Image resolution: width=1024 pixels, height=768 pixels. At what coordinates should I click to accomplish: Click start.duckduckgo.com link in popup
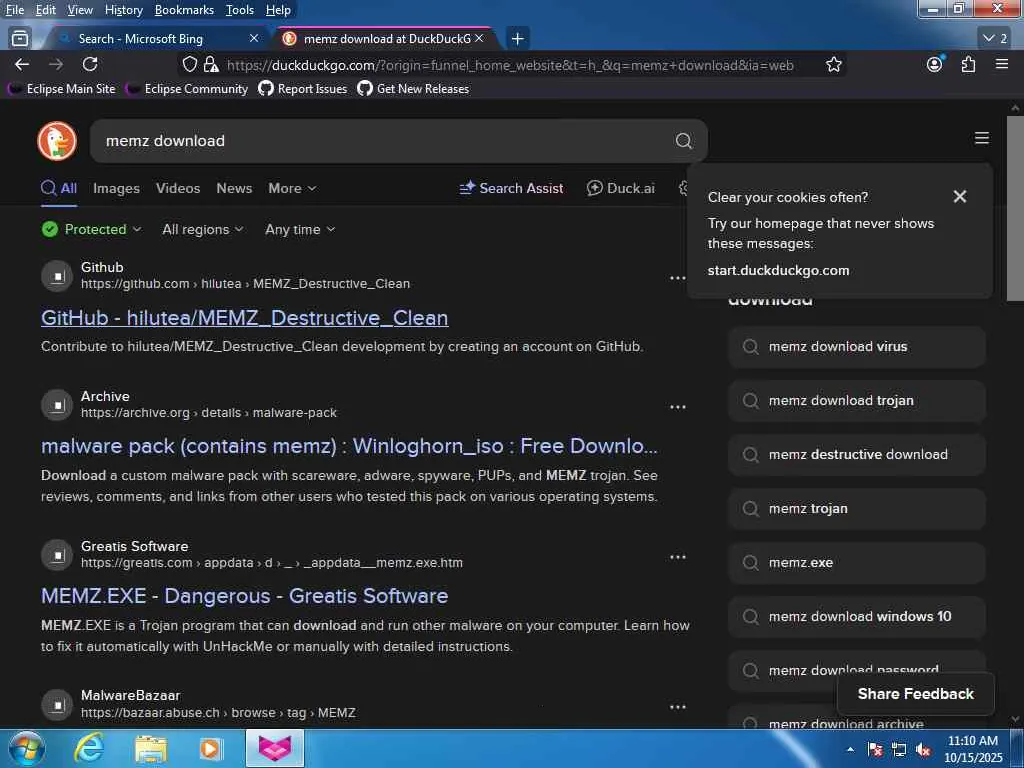[778, 270]
